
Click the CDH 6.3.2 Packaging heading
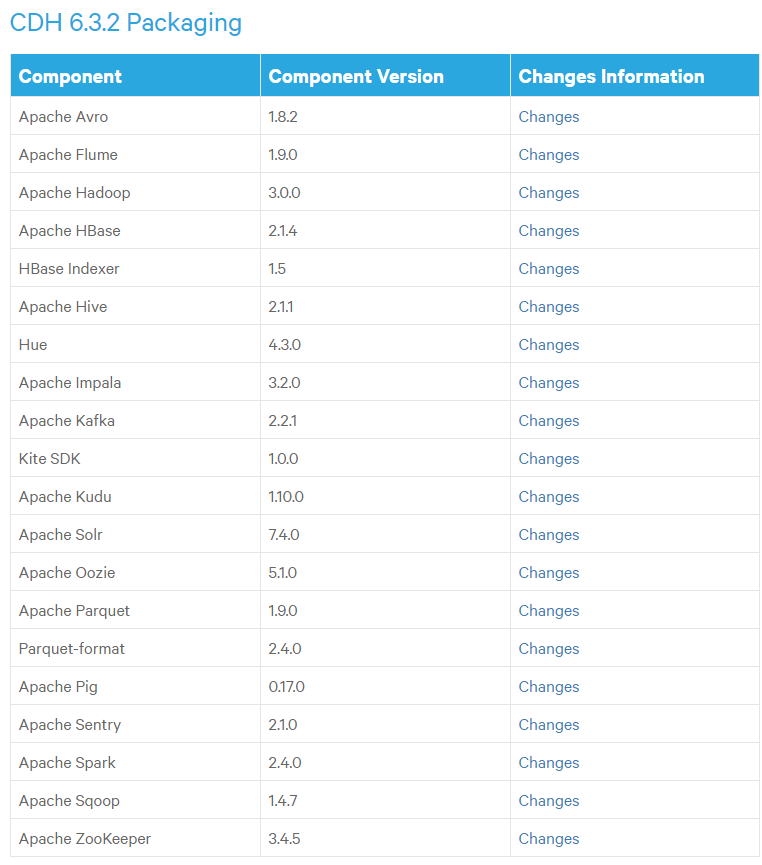point(126,23)
